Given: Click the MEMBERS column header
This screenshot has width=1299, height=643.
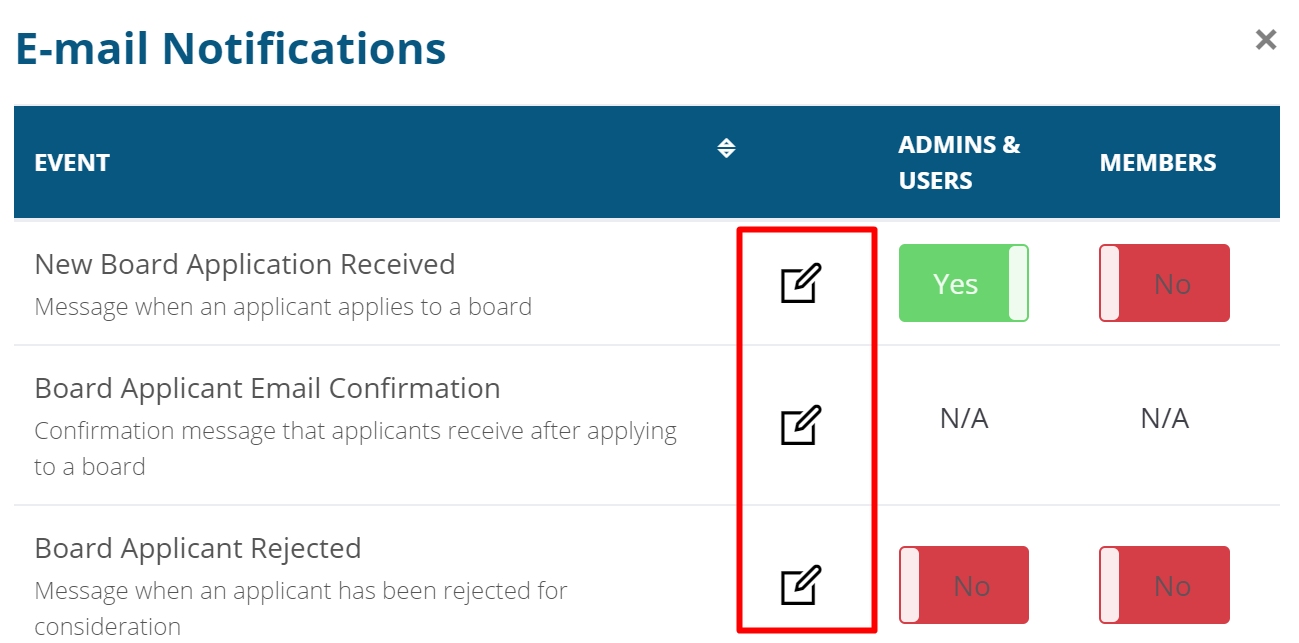Looking at the screenshot, I should pos(1158,163).
